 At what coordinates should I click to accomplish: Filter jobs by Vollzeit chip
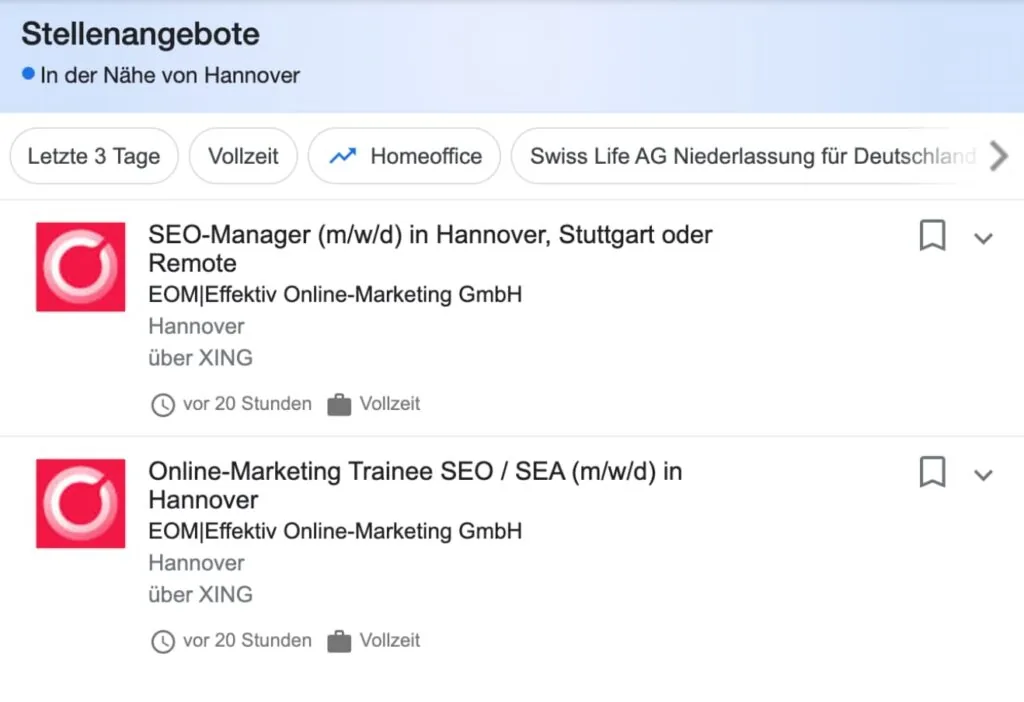pos(243,156)
